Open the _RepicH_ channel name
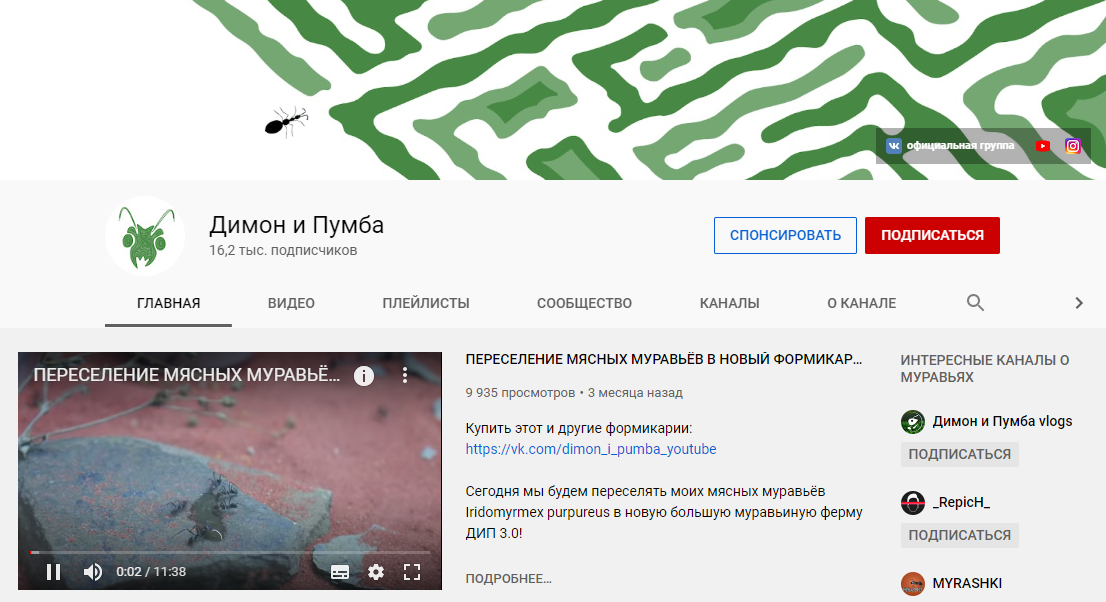 coord(961,502)
